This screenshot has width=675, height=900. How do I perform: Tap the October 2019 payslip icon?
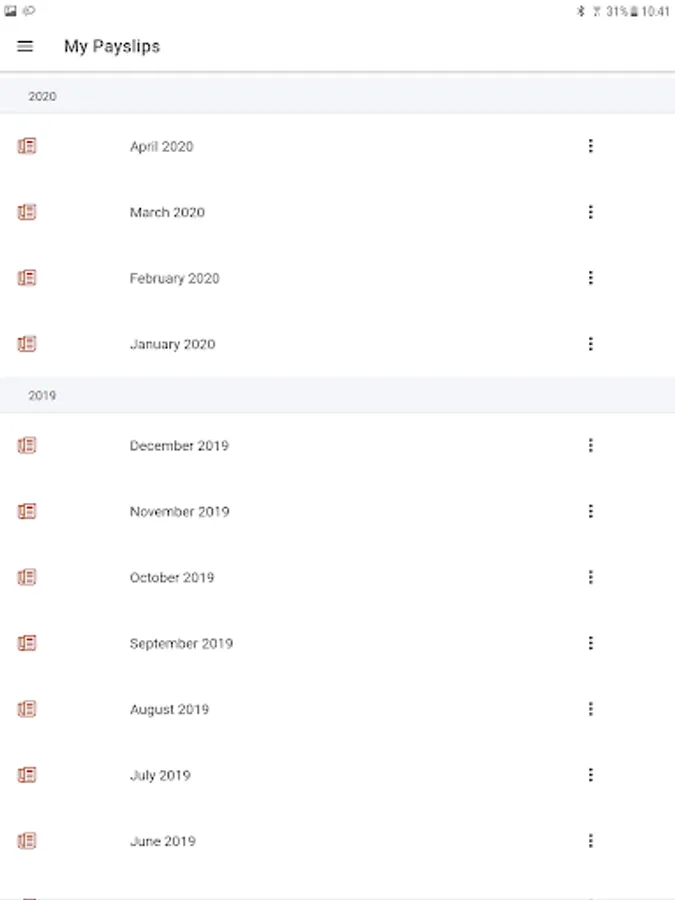pyautogui.click(x=27, y=577)
